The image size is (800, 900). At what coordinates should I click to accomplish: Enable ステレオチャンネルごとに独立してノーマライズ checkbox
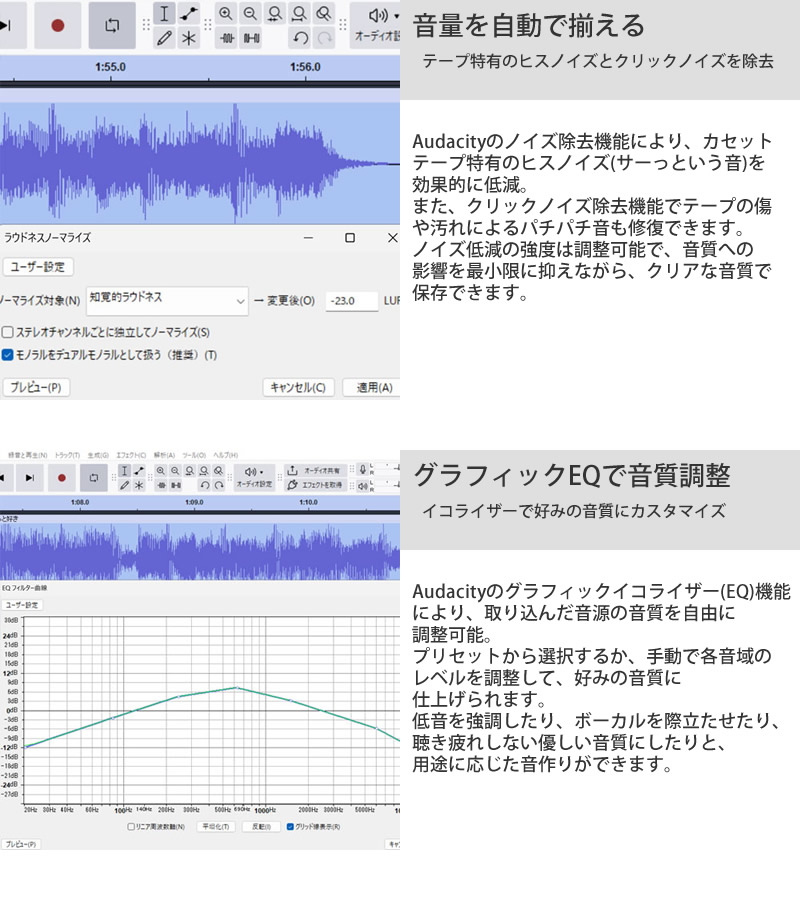(x=8, y=332)
